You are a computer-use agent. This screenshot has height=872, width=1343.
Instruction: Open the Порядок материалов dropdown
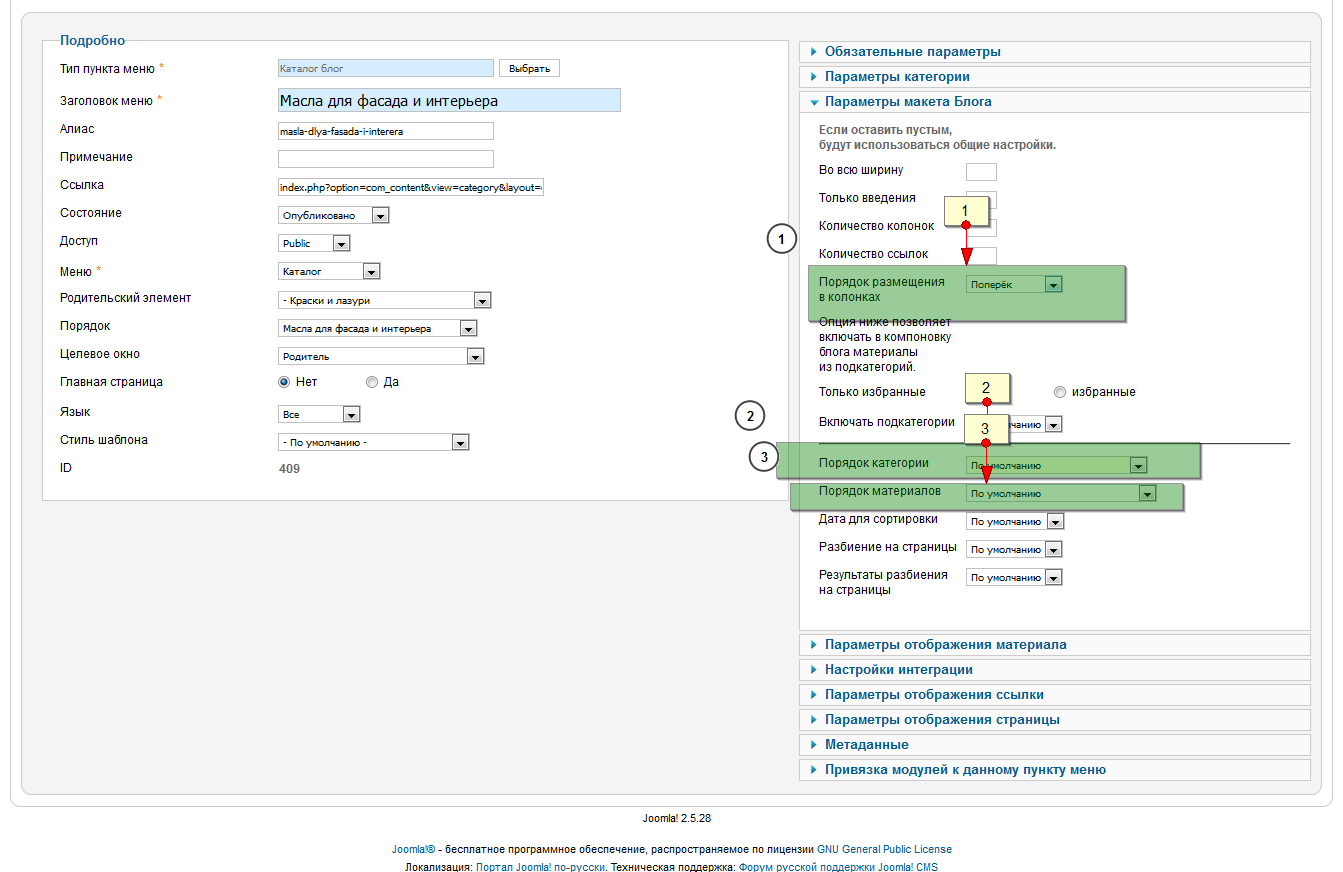(x=1061, y=493)
